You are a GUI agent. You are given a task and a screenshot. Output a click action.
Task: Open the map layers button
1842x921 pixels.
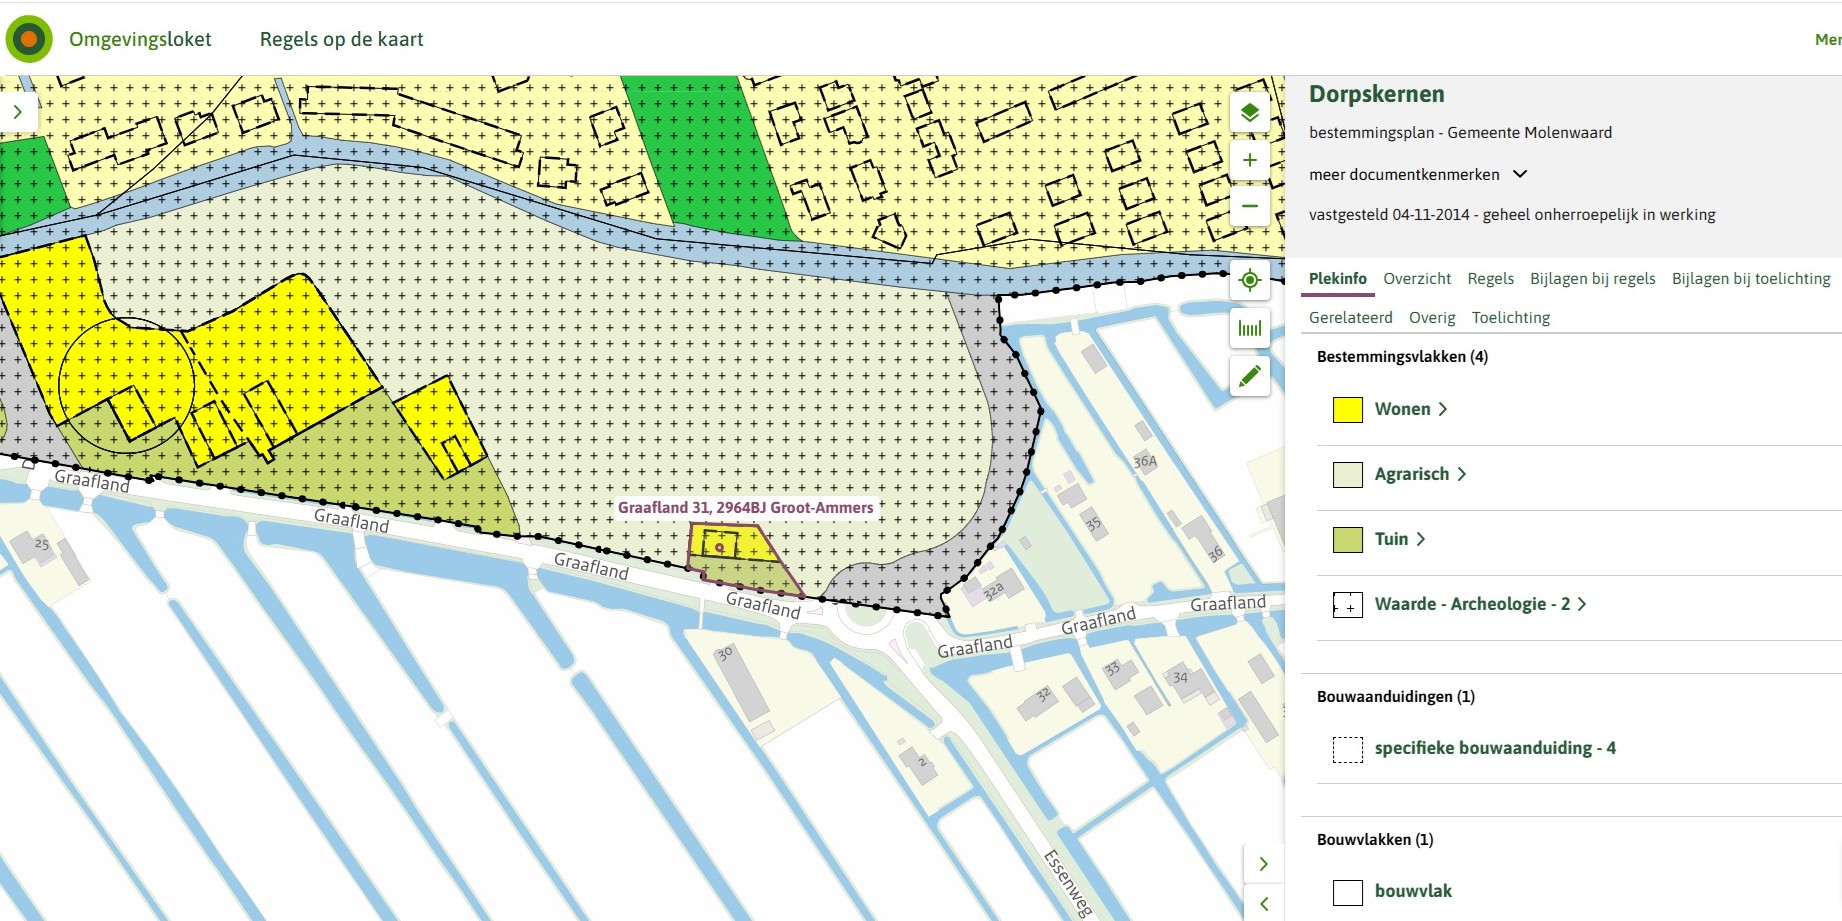coord(1249,113)
